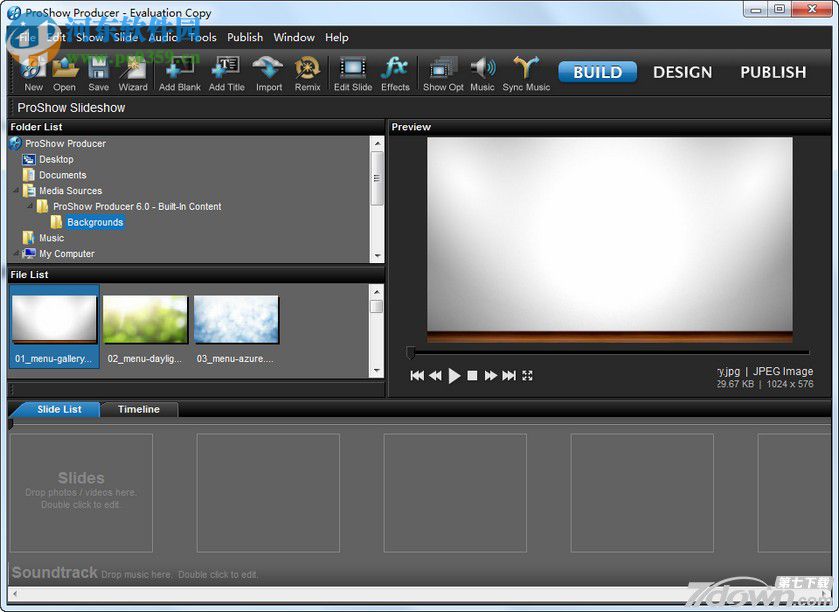Open the Wizard tool
839x612 pixels.
tap(133, 72)
